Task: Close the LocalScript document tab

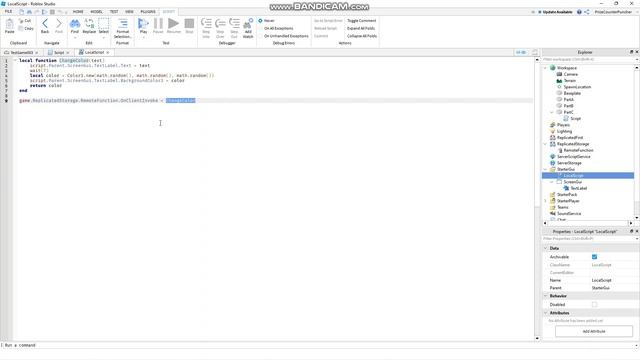Action: [x=108, y=53]
